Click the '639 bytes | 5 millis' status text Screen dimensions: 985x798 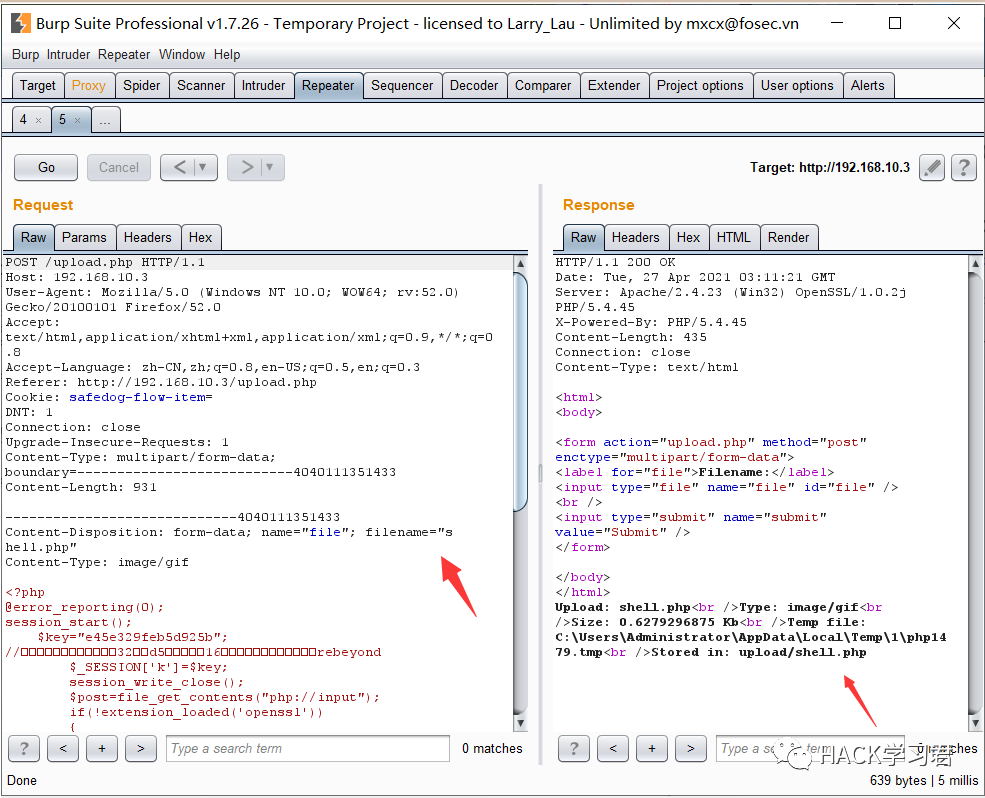coord(924,780)
